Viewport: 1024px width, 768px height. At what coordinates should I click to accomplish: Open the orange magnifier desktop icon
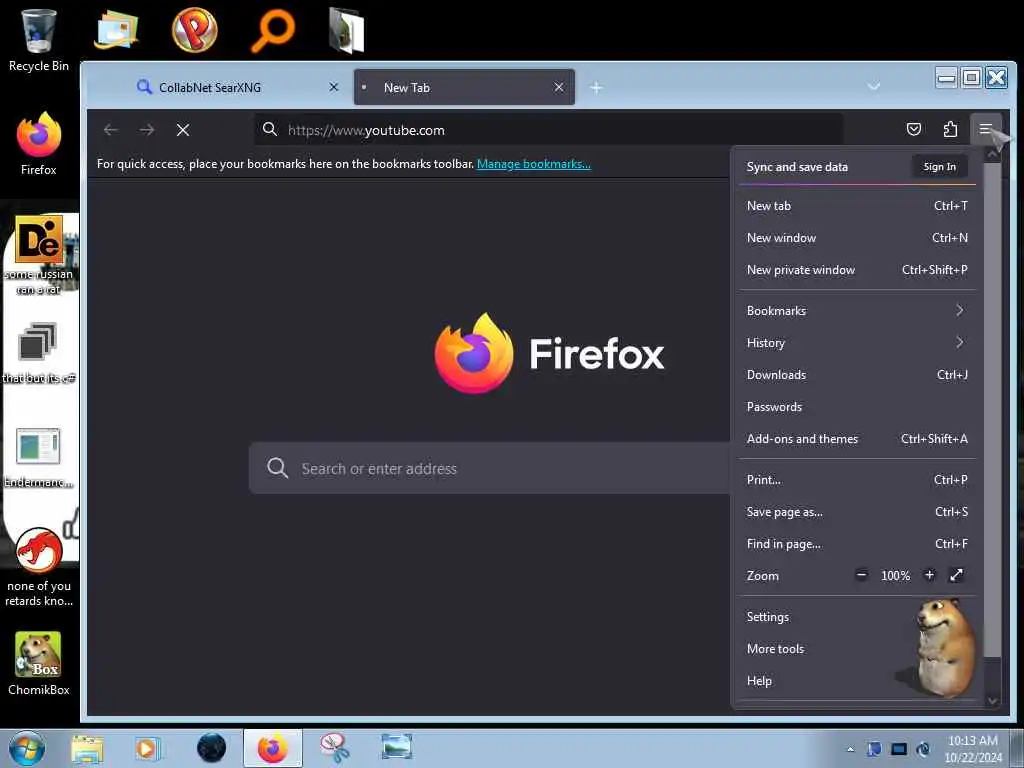tap(273, 30)
